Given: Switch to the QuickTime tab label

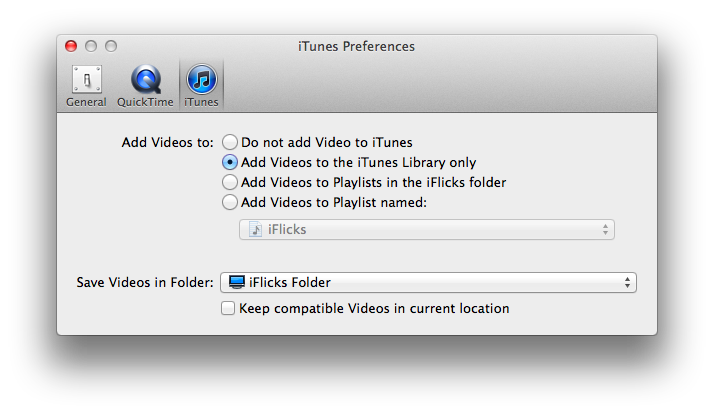Looking at the screenshot, I should [x=145, y=102].
